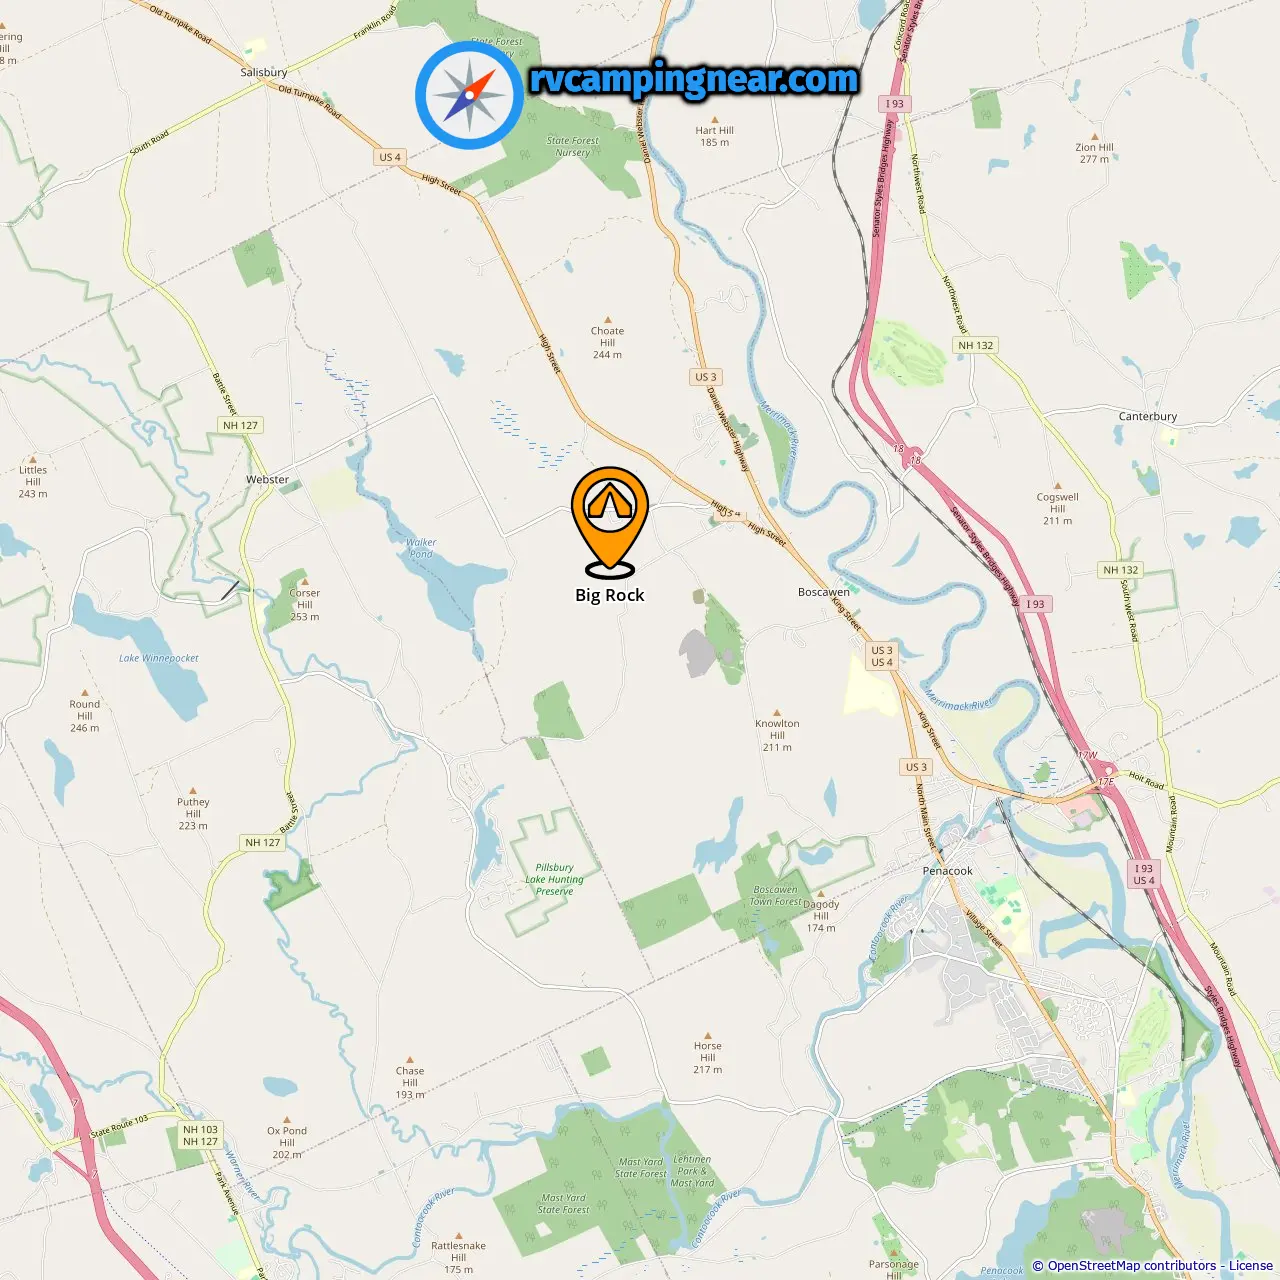Click the US 4 route shield near Salisbury

(390, 157)
